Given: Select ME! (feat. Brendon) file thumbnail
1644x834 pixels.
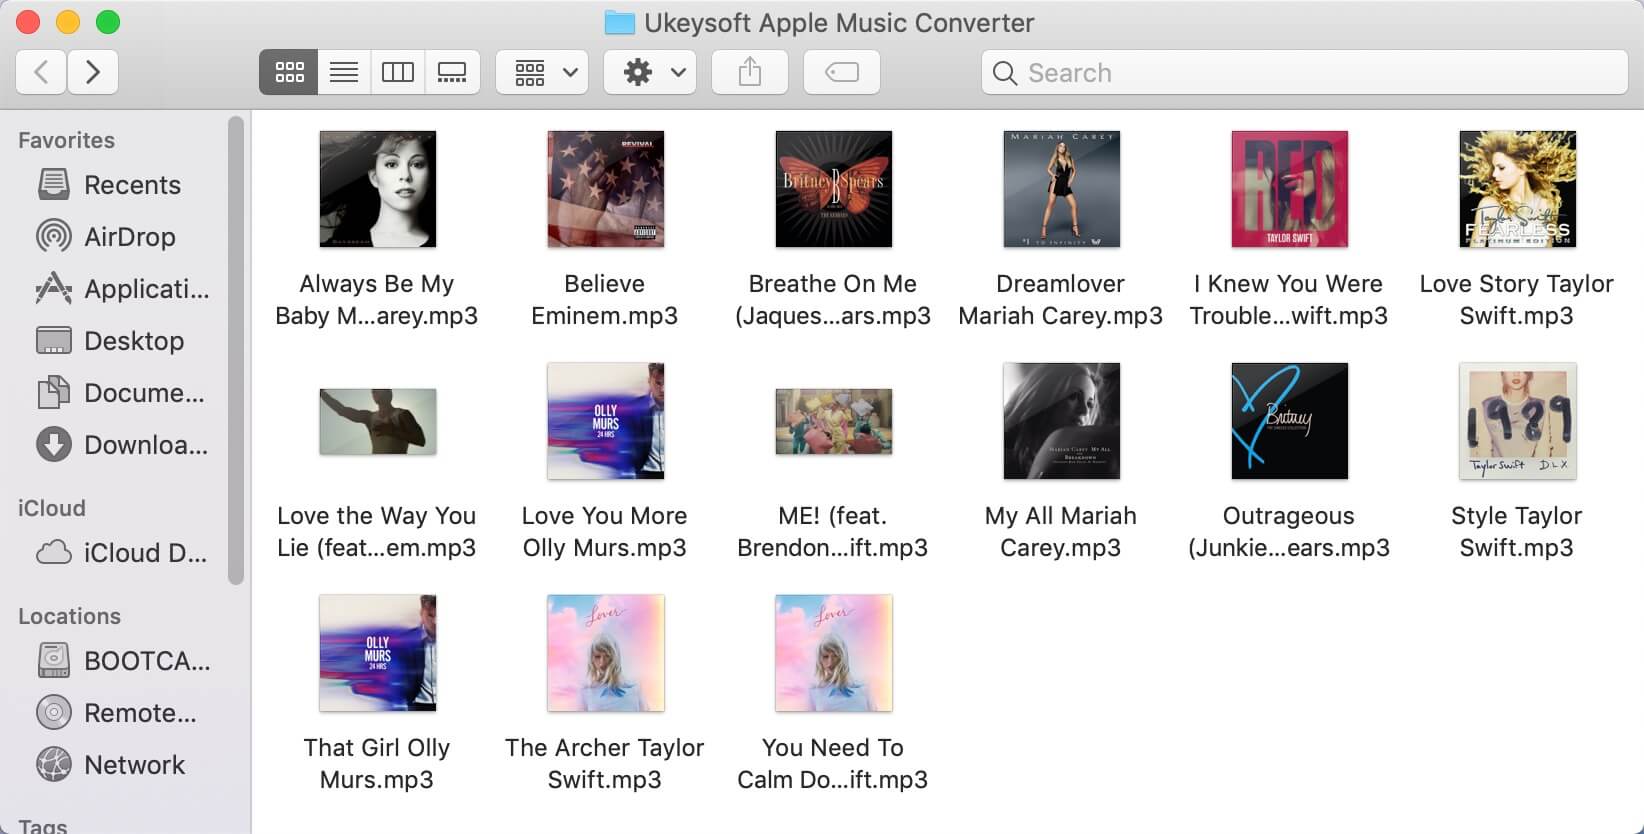Looking at the screenshot, I should pyautogui.click(x=834, y=421).
